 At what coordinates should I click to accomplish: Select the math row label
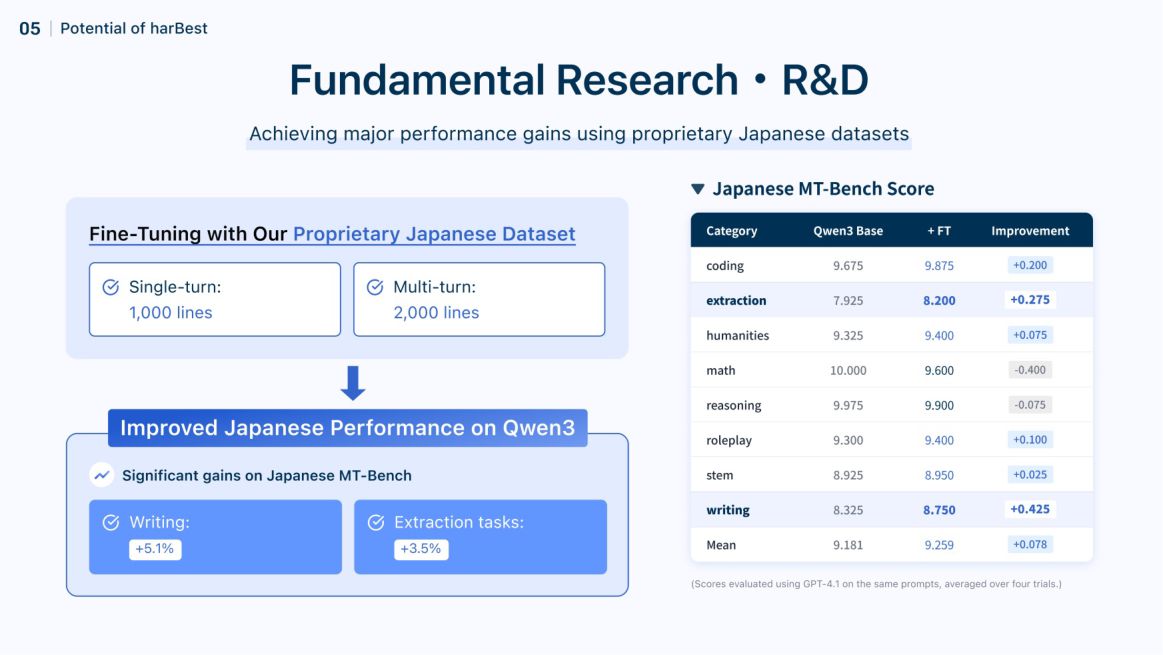pyautogui.click(x=720, y=370)
